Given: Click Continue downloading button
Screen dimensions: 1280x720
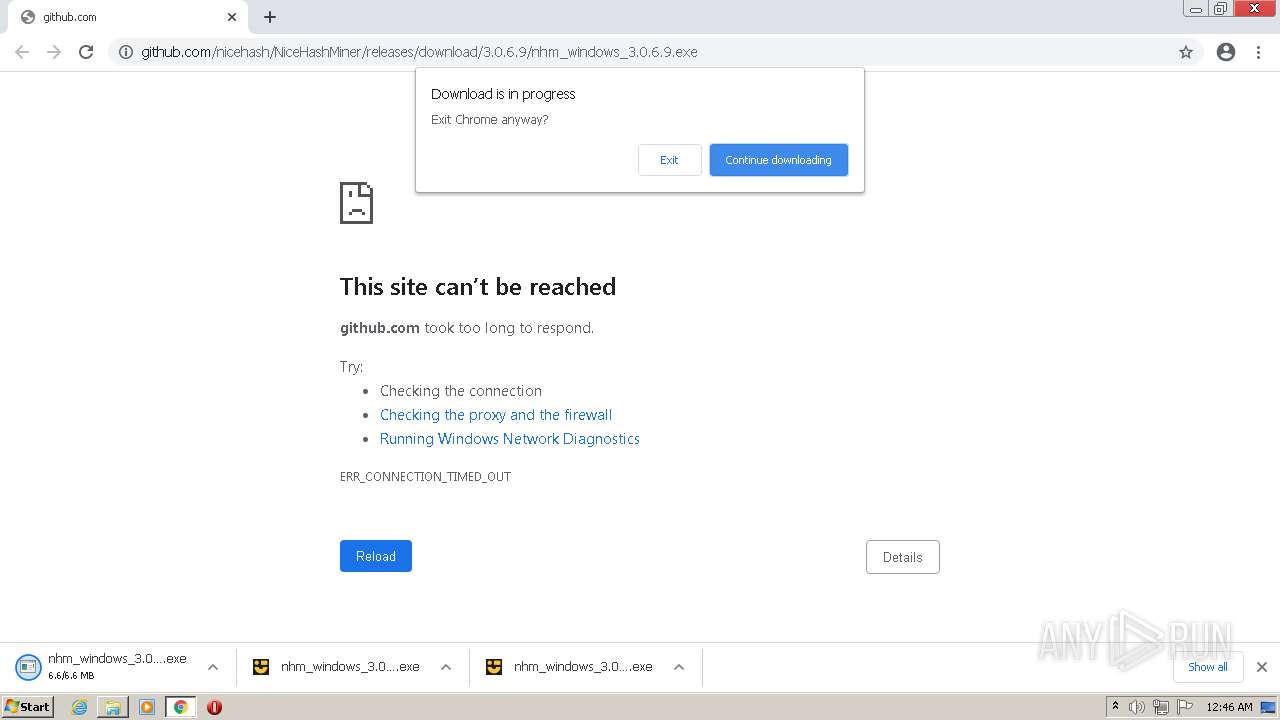Looking at the screenshot, I should [778, 160].
